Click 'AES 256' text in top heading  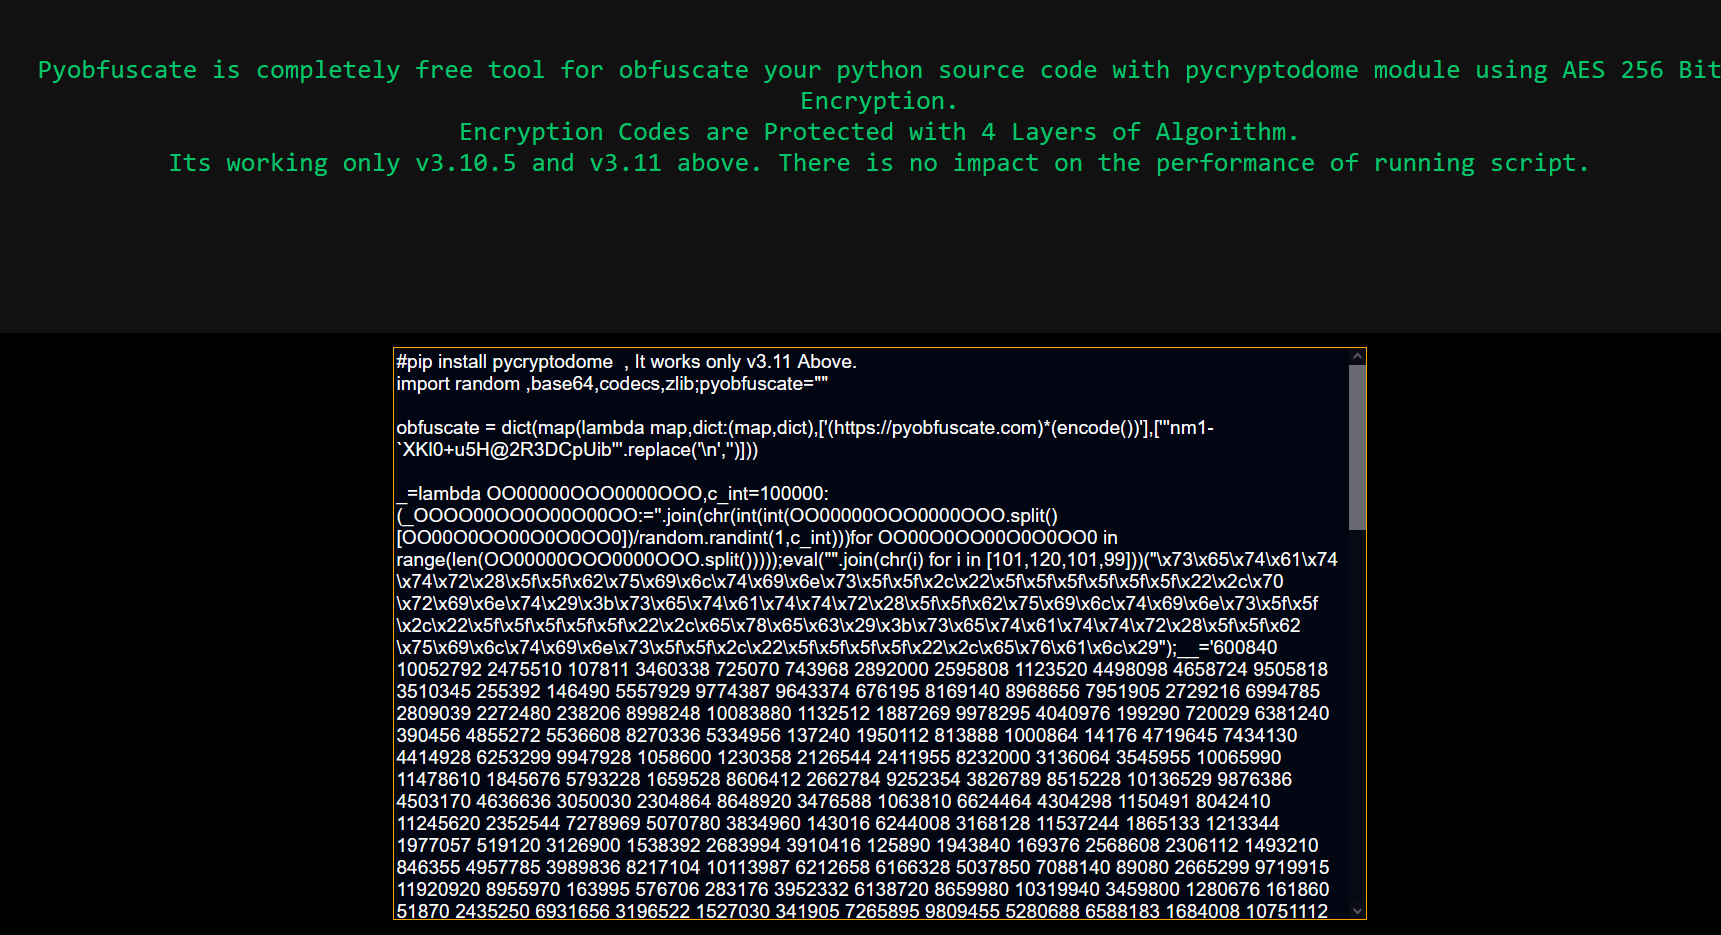click(x=1612, y=70)
